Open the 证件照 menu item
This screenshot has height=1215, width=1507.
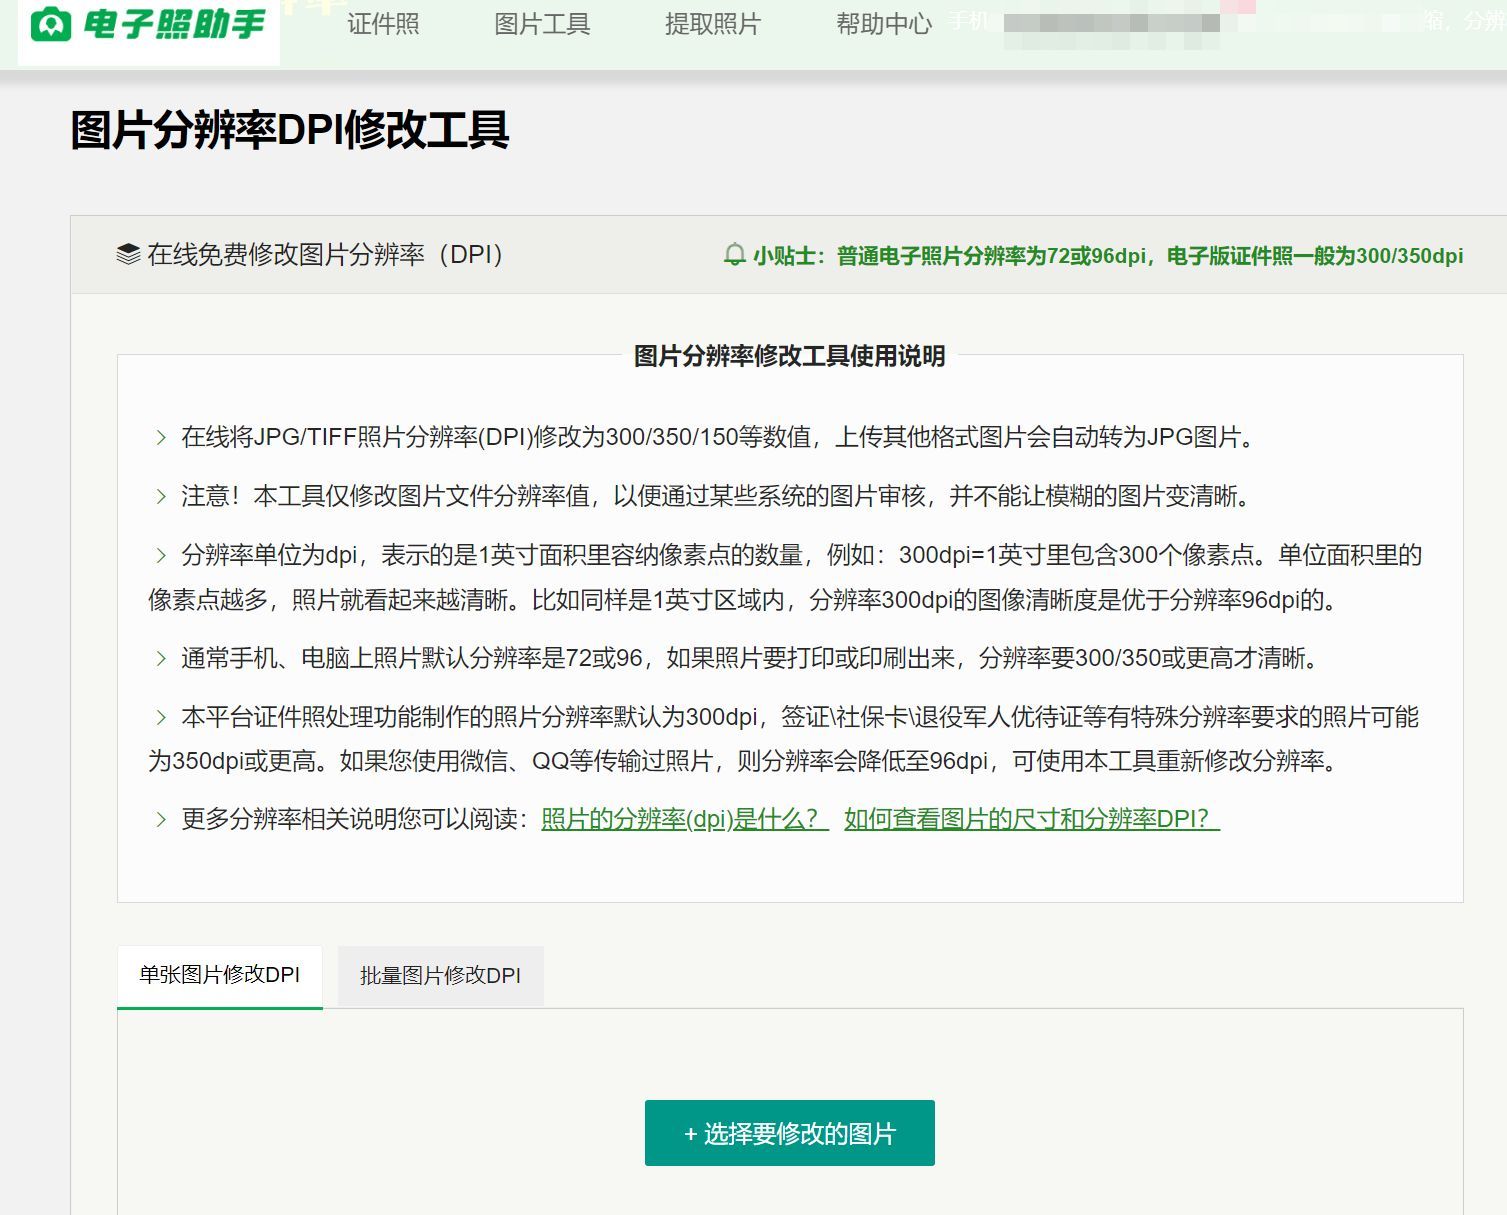pyautogui.click(x=384, y=23)
